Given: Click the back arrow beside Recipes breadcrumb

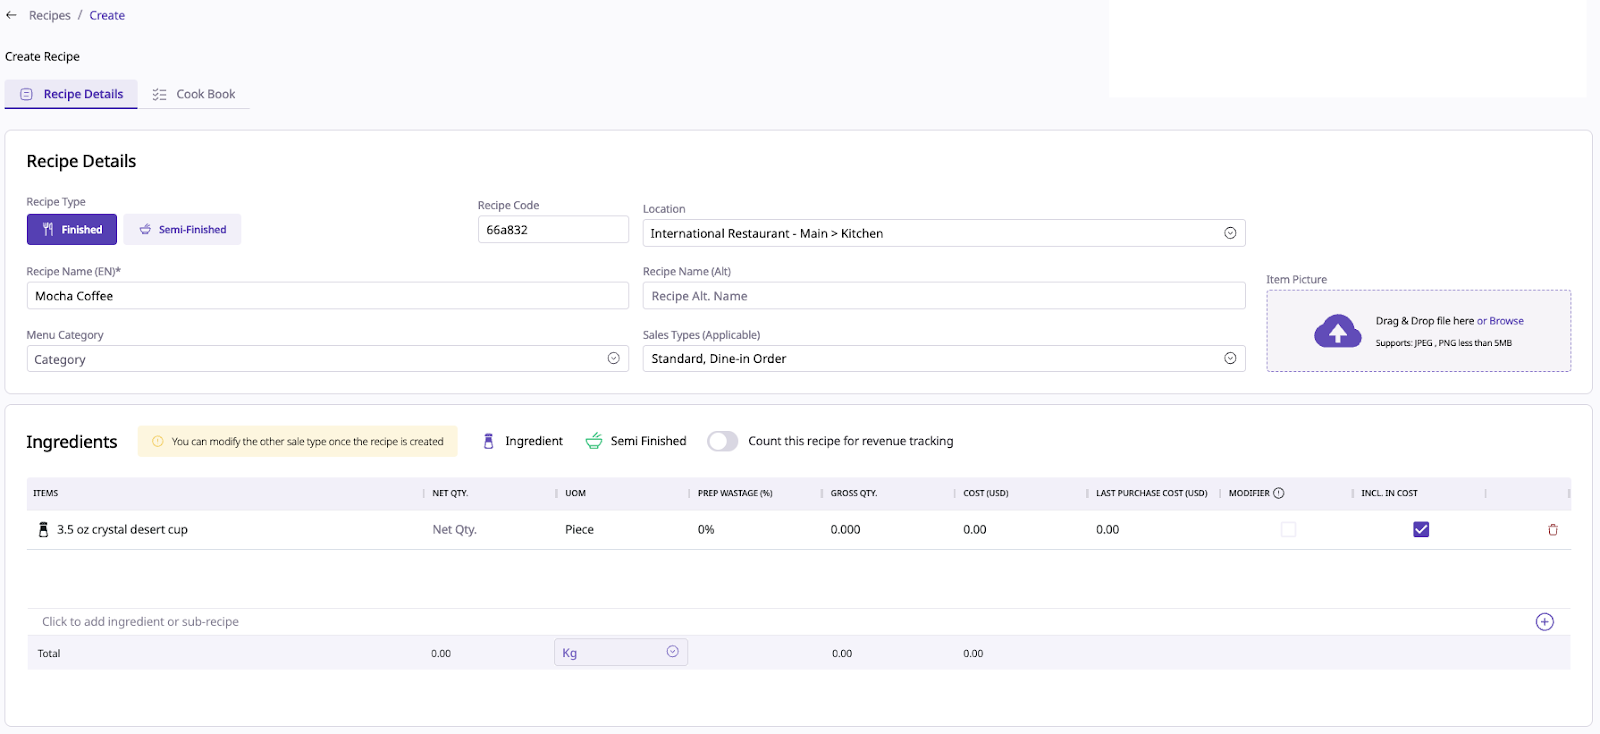Looking at the screenshot, I should click(11, 15).
